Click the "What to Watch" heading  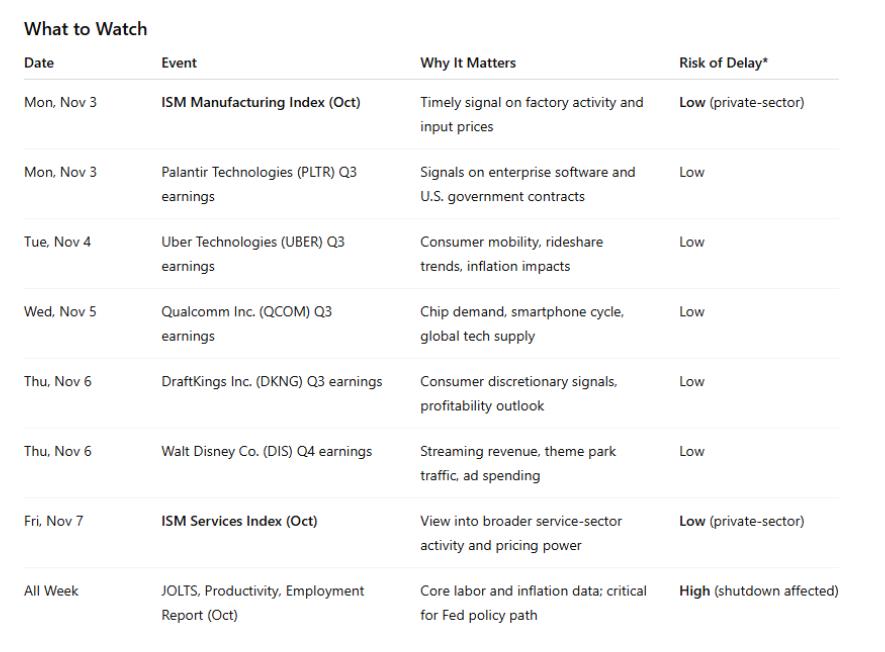point(85,29)
